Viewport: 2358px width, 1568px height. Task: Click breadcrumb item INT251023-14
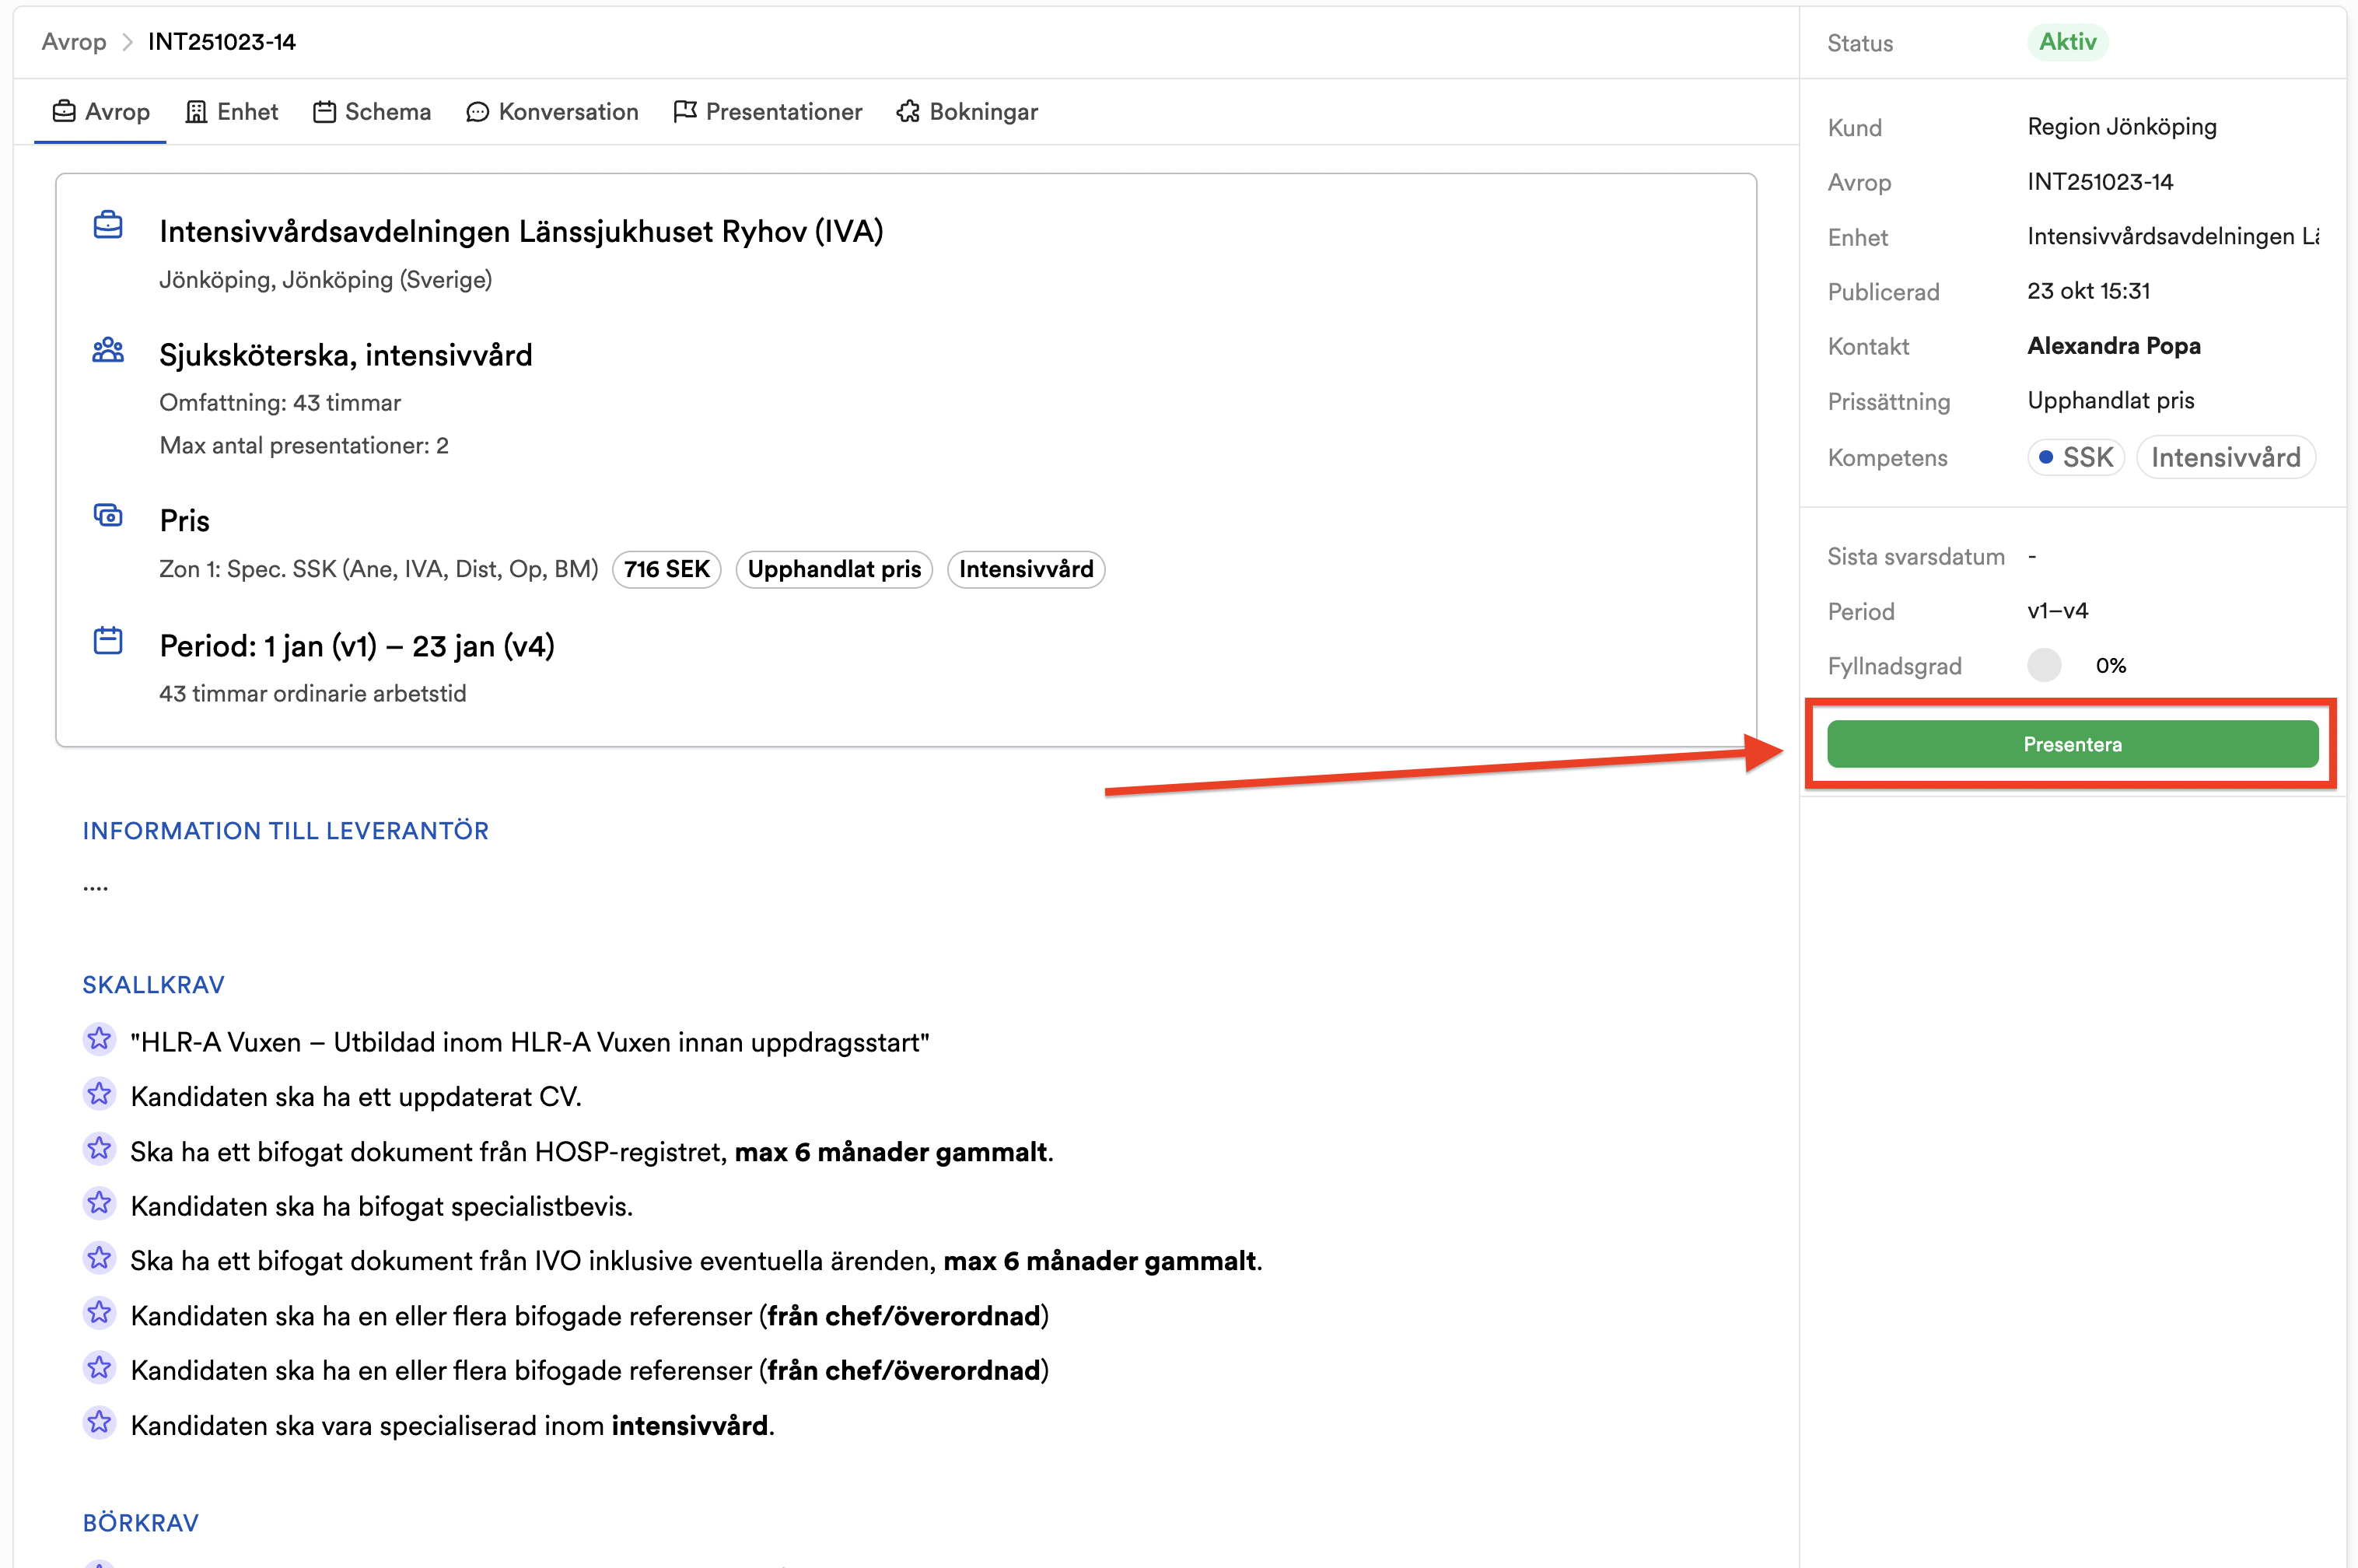(x=222, y=42)
